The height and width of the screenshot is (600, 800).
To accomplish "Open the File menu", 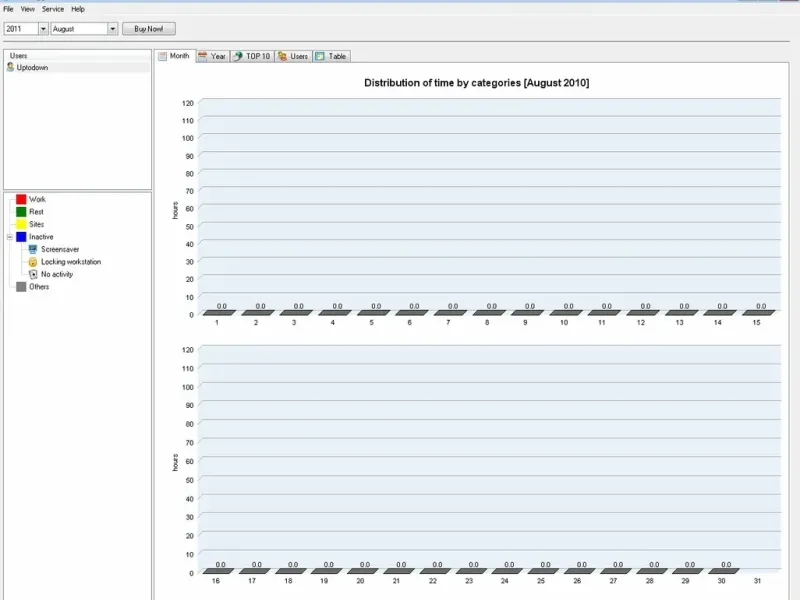I will 8,9.
